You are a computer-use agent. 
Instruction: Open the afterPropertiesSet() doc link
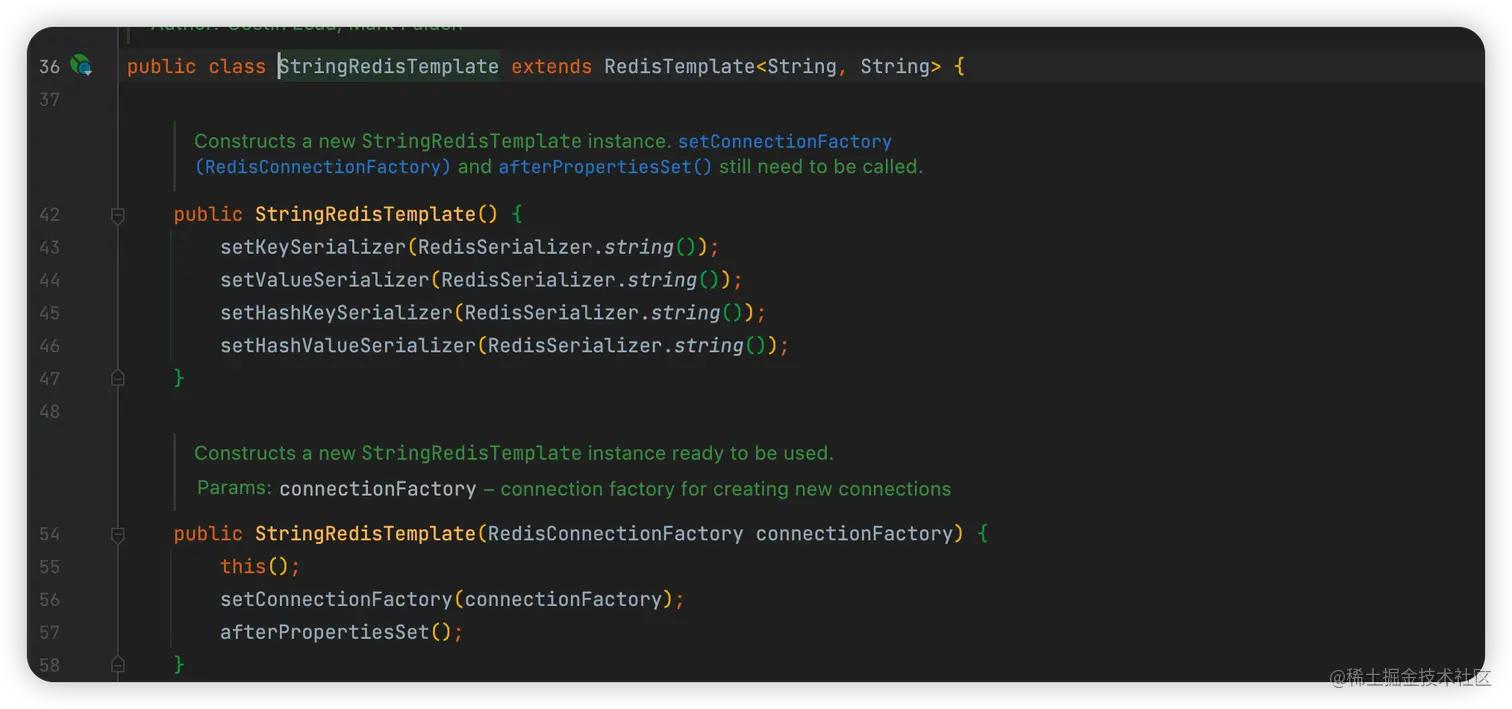point(605,167)
